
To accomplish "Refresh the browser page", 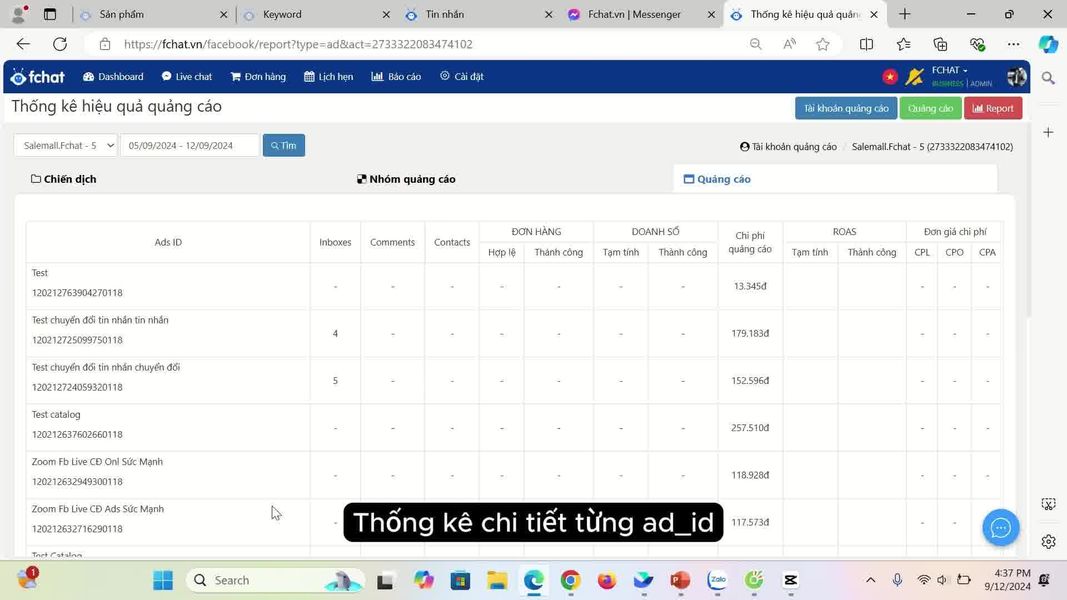I will pos(60,44).
